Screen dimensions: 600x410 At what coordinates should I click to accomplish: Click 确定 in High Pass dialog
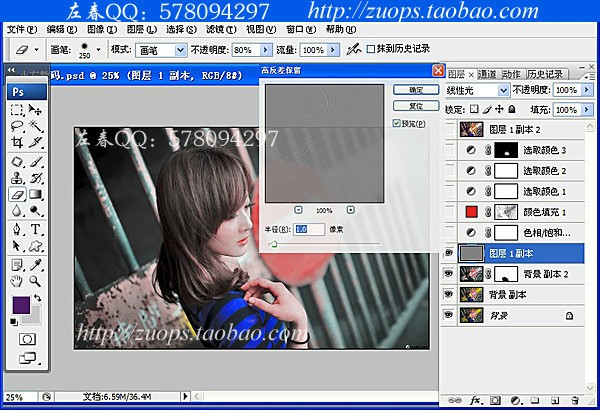pos(416,90)
